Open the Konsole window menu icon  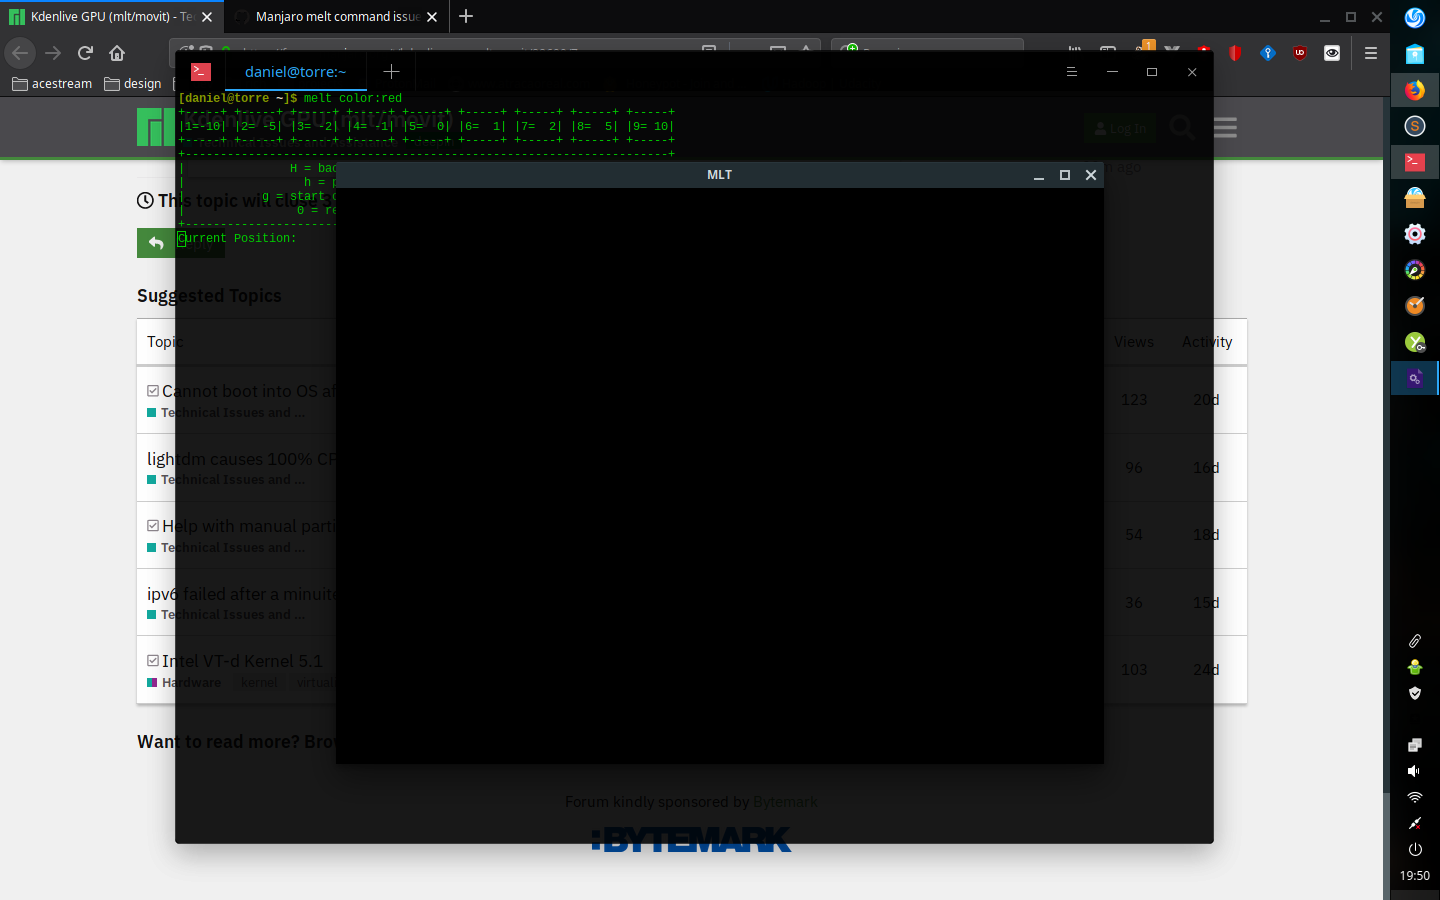1071,71
